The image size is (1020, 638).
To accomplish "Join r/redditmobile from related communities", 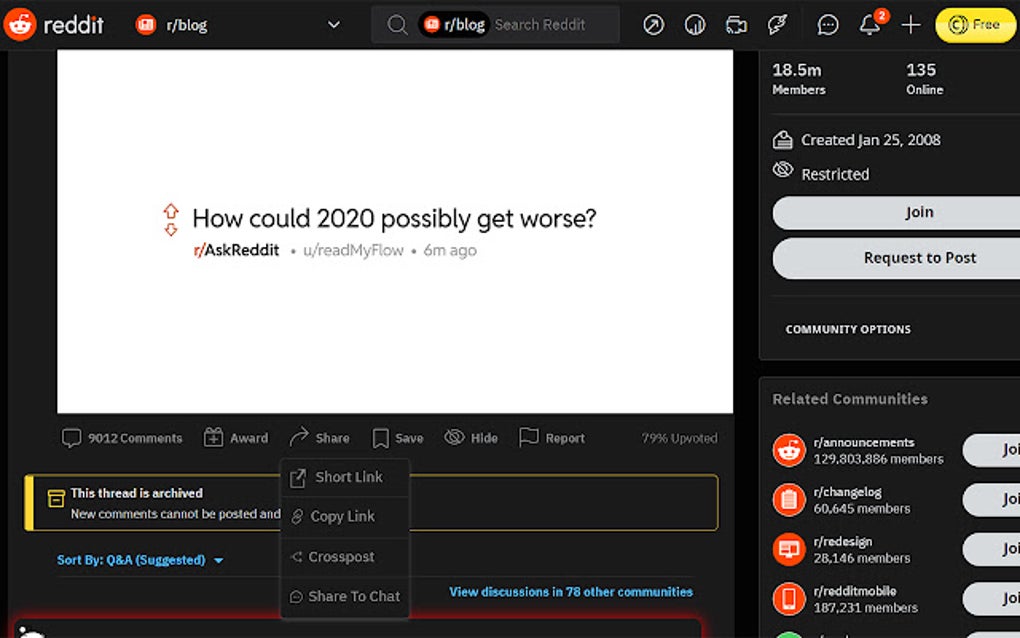I will point(991,598).
